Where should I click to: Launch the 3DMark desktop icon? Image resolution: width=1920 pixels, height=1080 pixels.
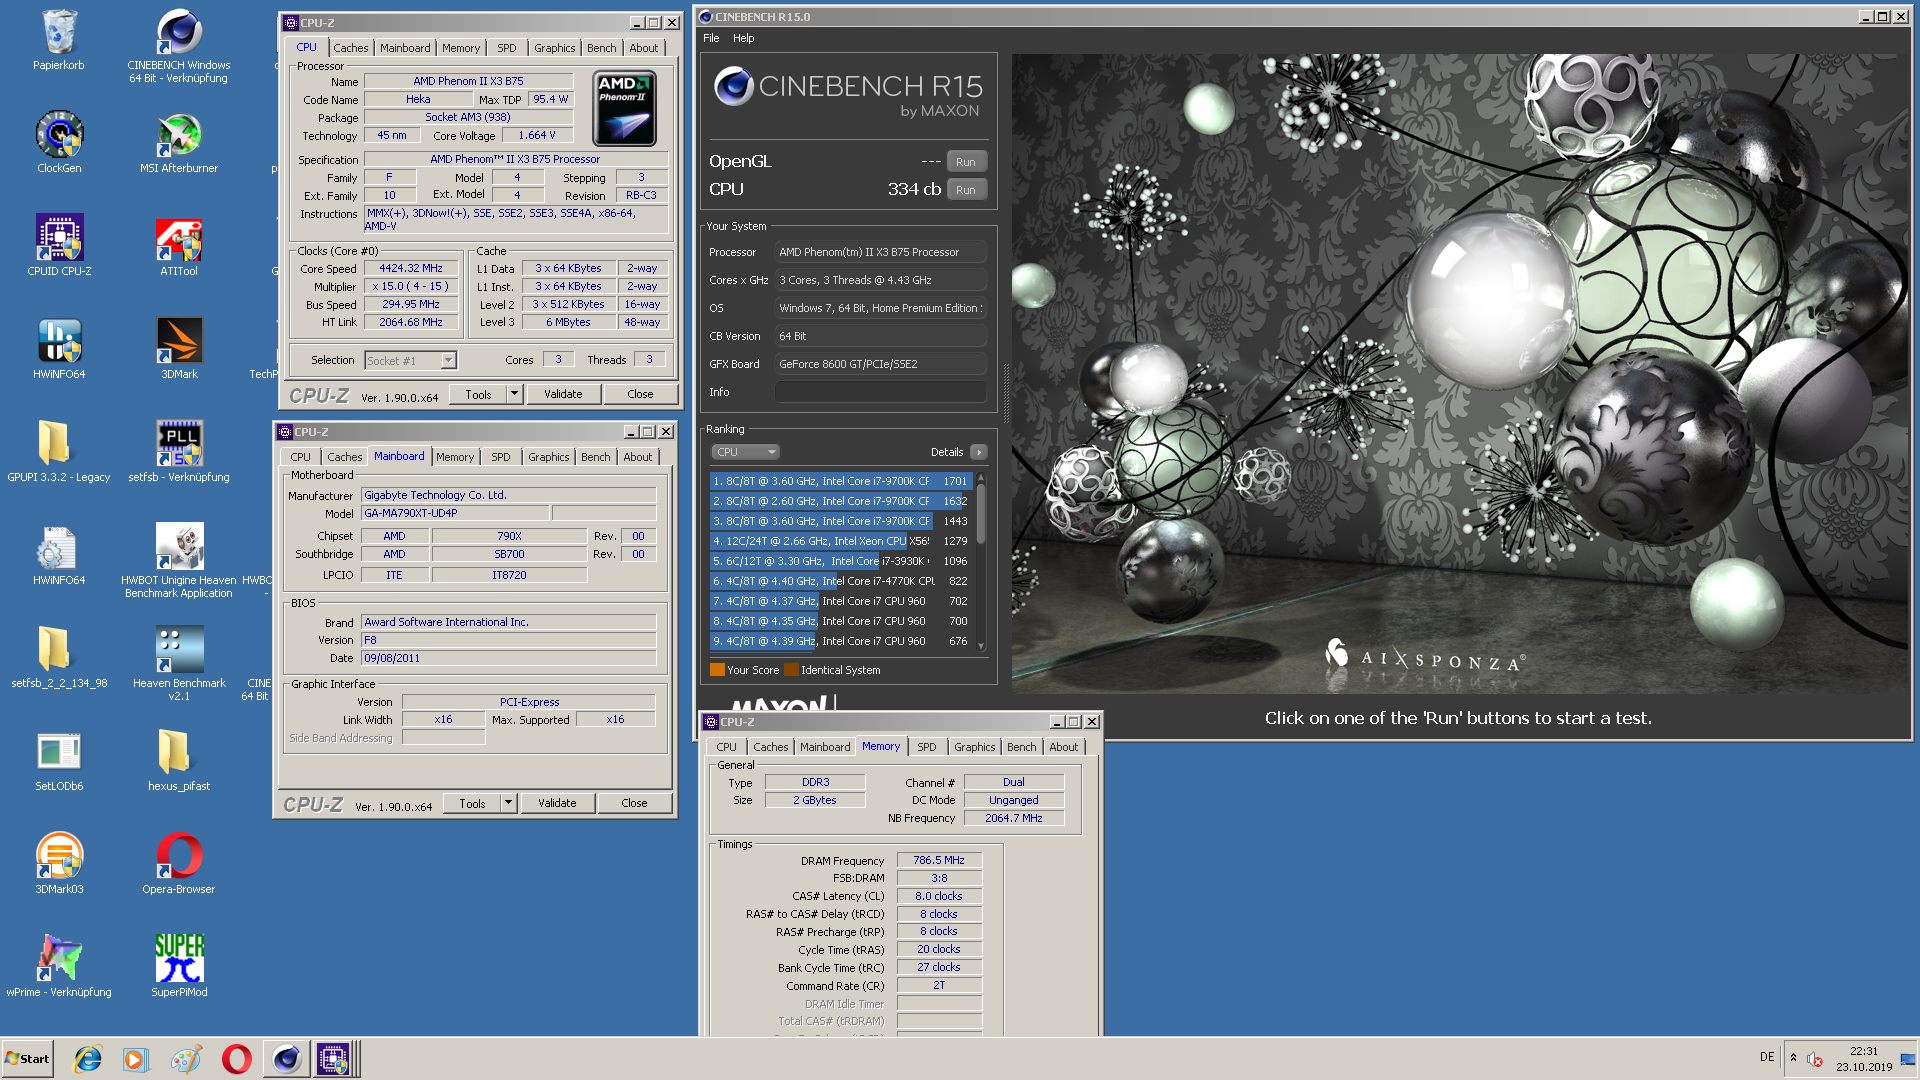(x=179, y=349)
